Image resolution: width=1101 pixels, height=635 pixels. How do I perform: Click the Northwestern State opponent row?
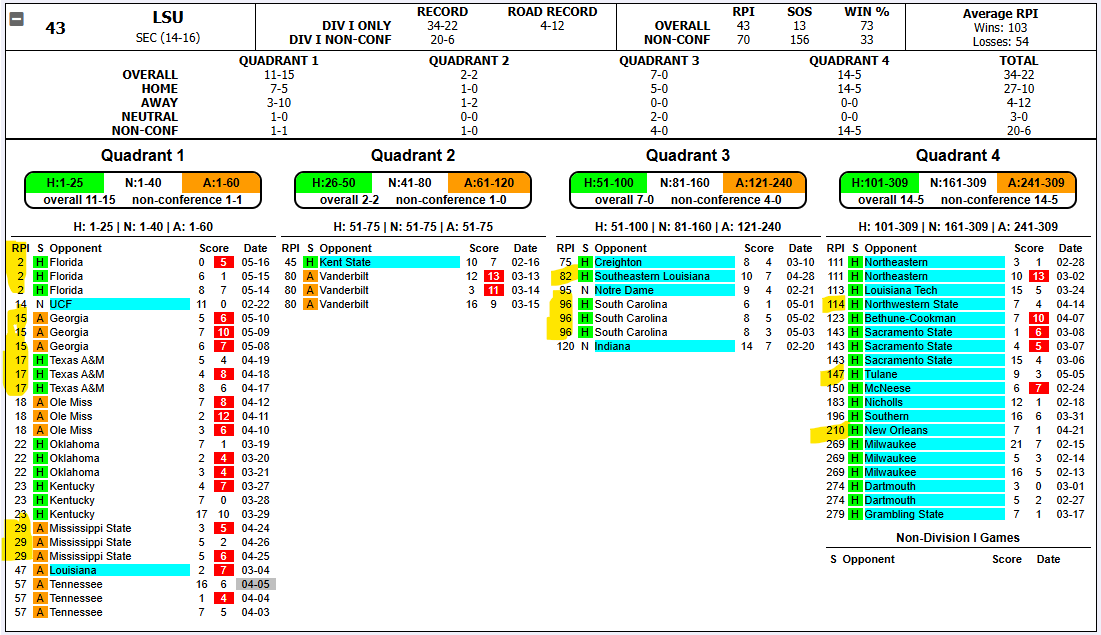pos(934,304)
